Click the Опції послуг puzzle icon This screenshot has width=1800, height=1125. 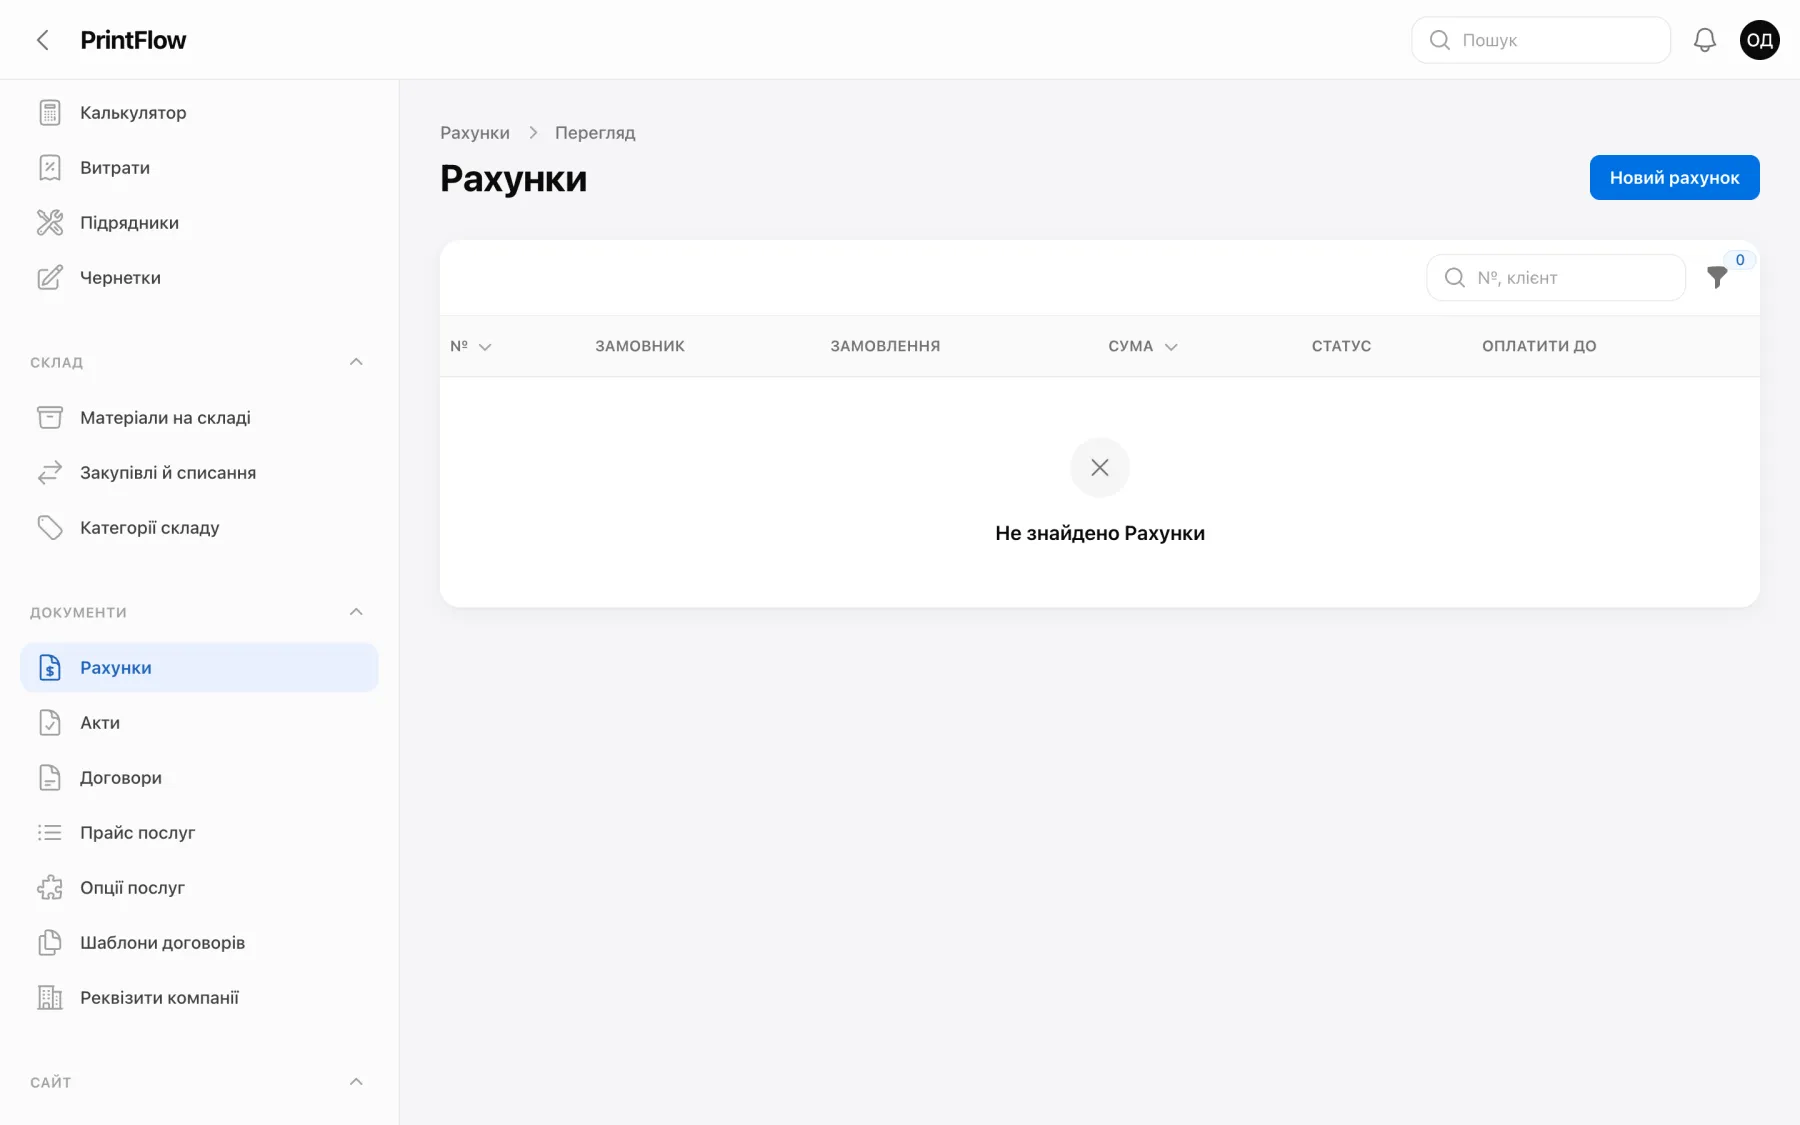(50, 888)
